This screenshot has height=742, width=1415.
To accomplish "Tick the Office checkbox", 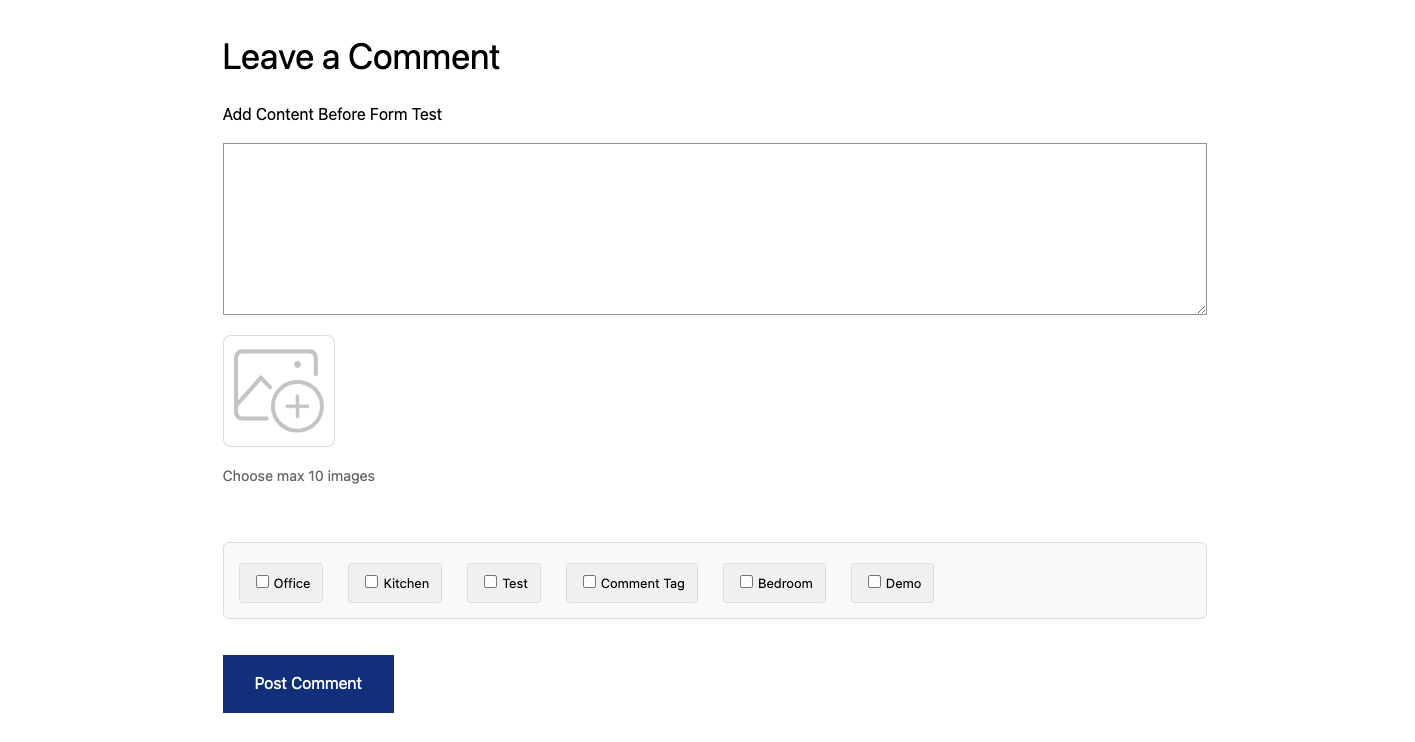I will click(262, 582).
